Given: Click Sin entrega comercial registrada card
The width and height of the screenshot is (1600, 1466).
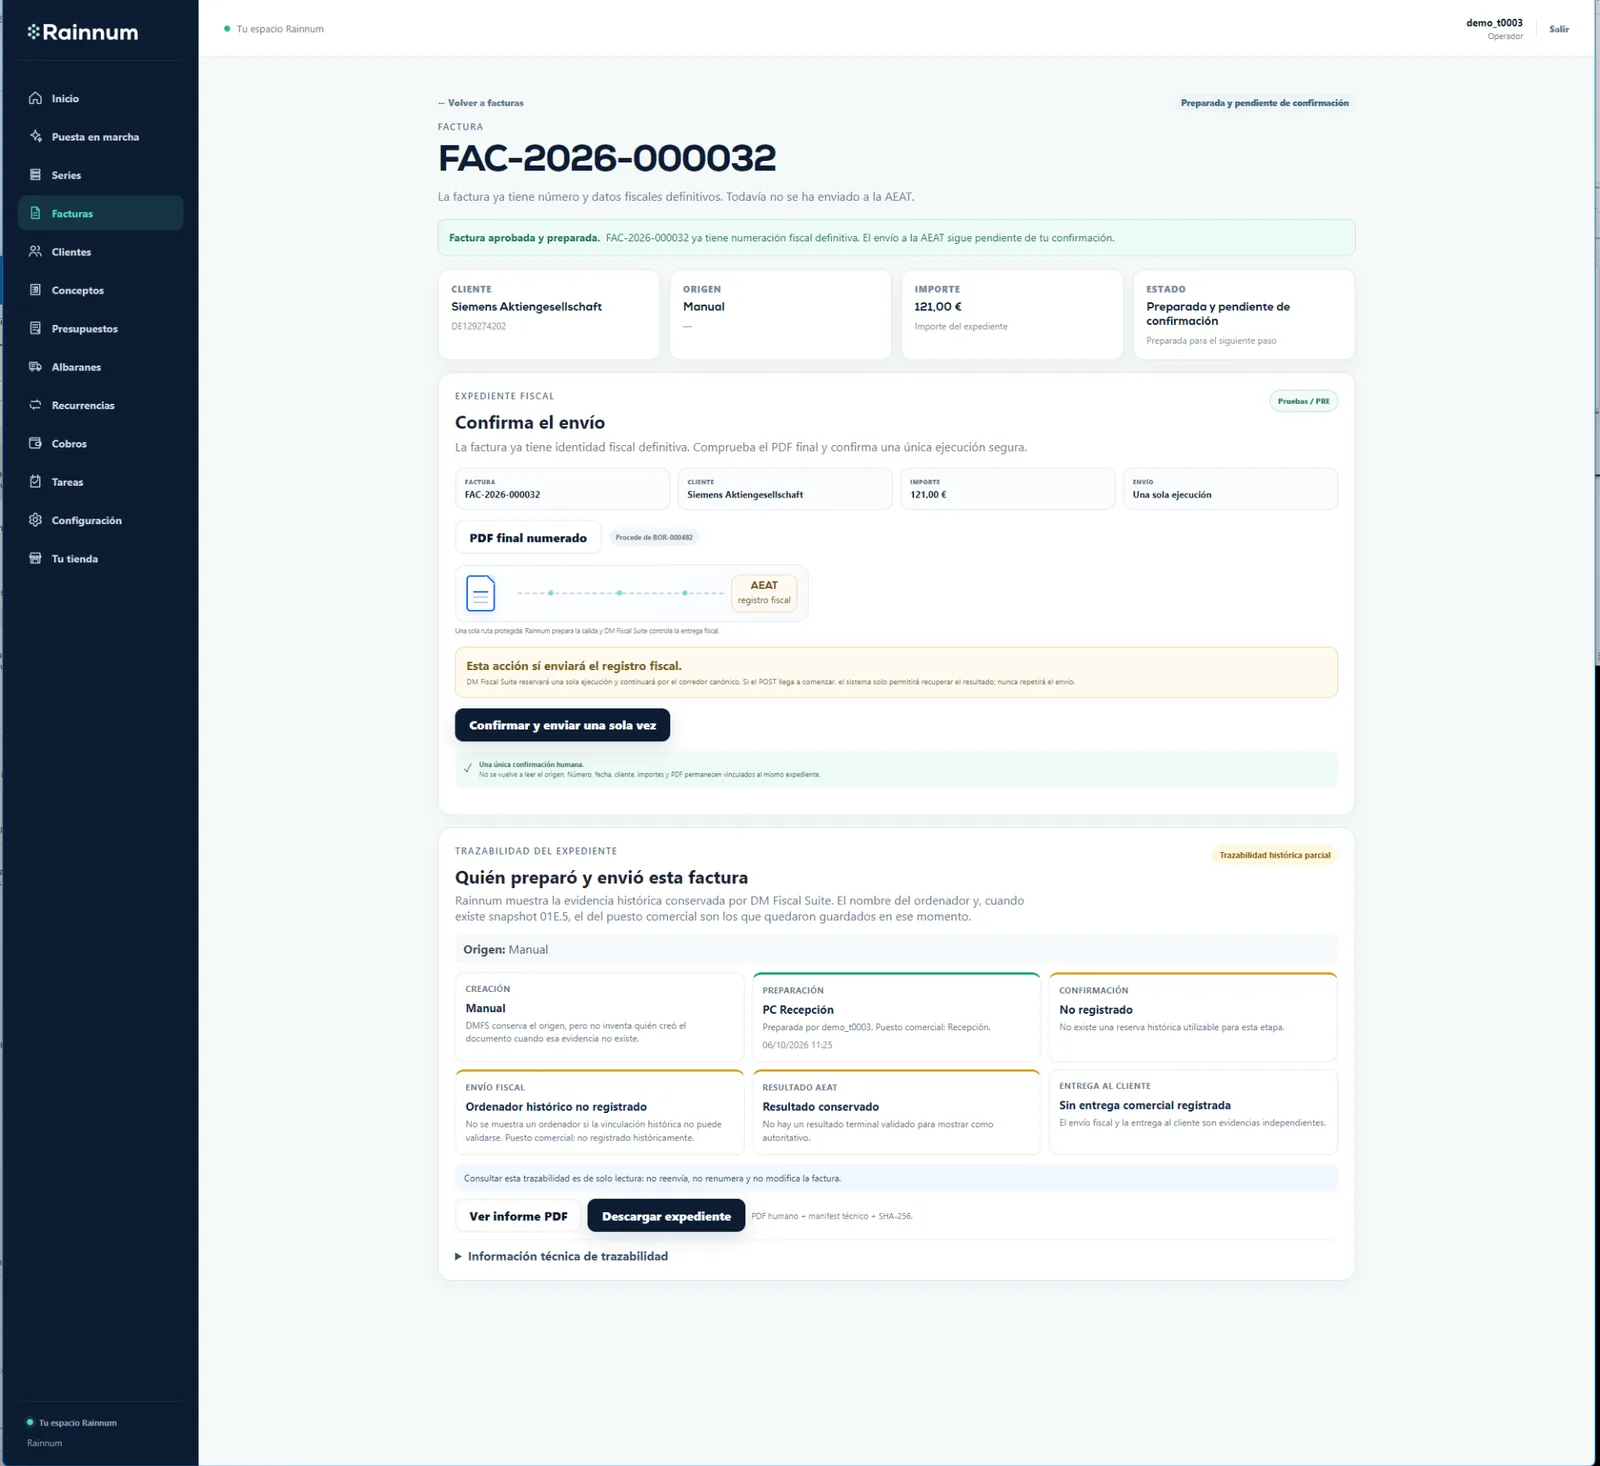Looking at the screenshot, I should pyautogui.click(x=1193, y=1112).
